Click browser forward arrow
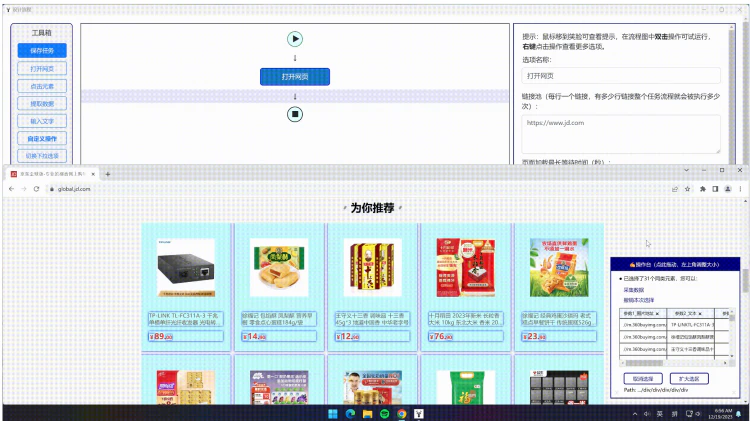Image resolution: width=750 pixels, height=421 pixels. 24,189
